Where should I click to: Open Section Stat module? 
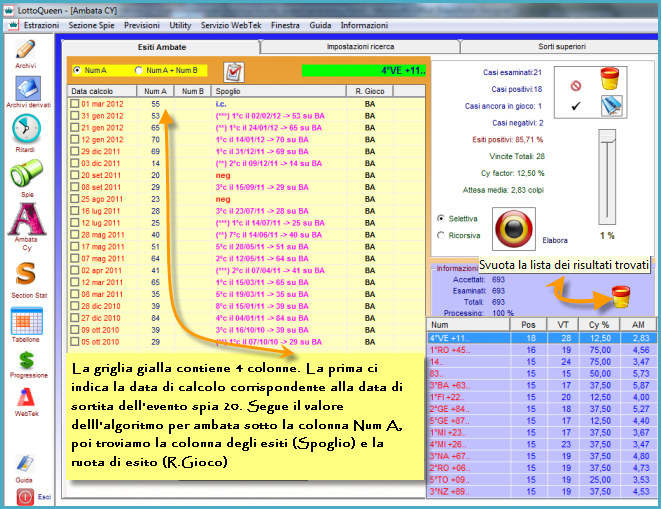click(26, 274)
